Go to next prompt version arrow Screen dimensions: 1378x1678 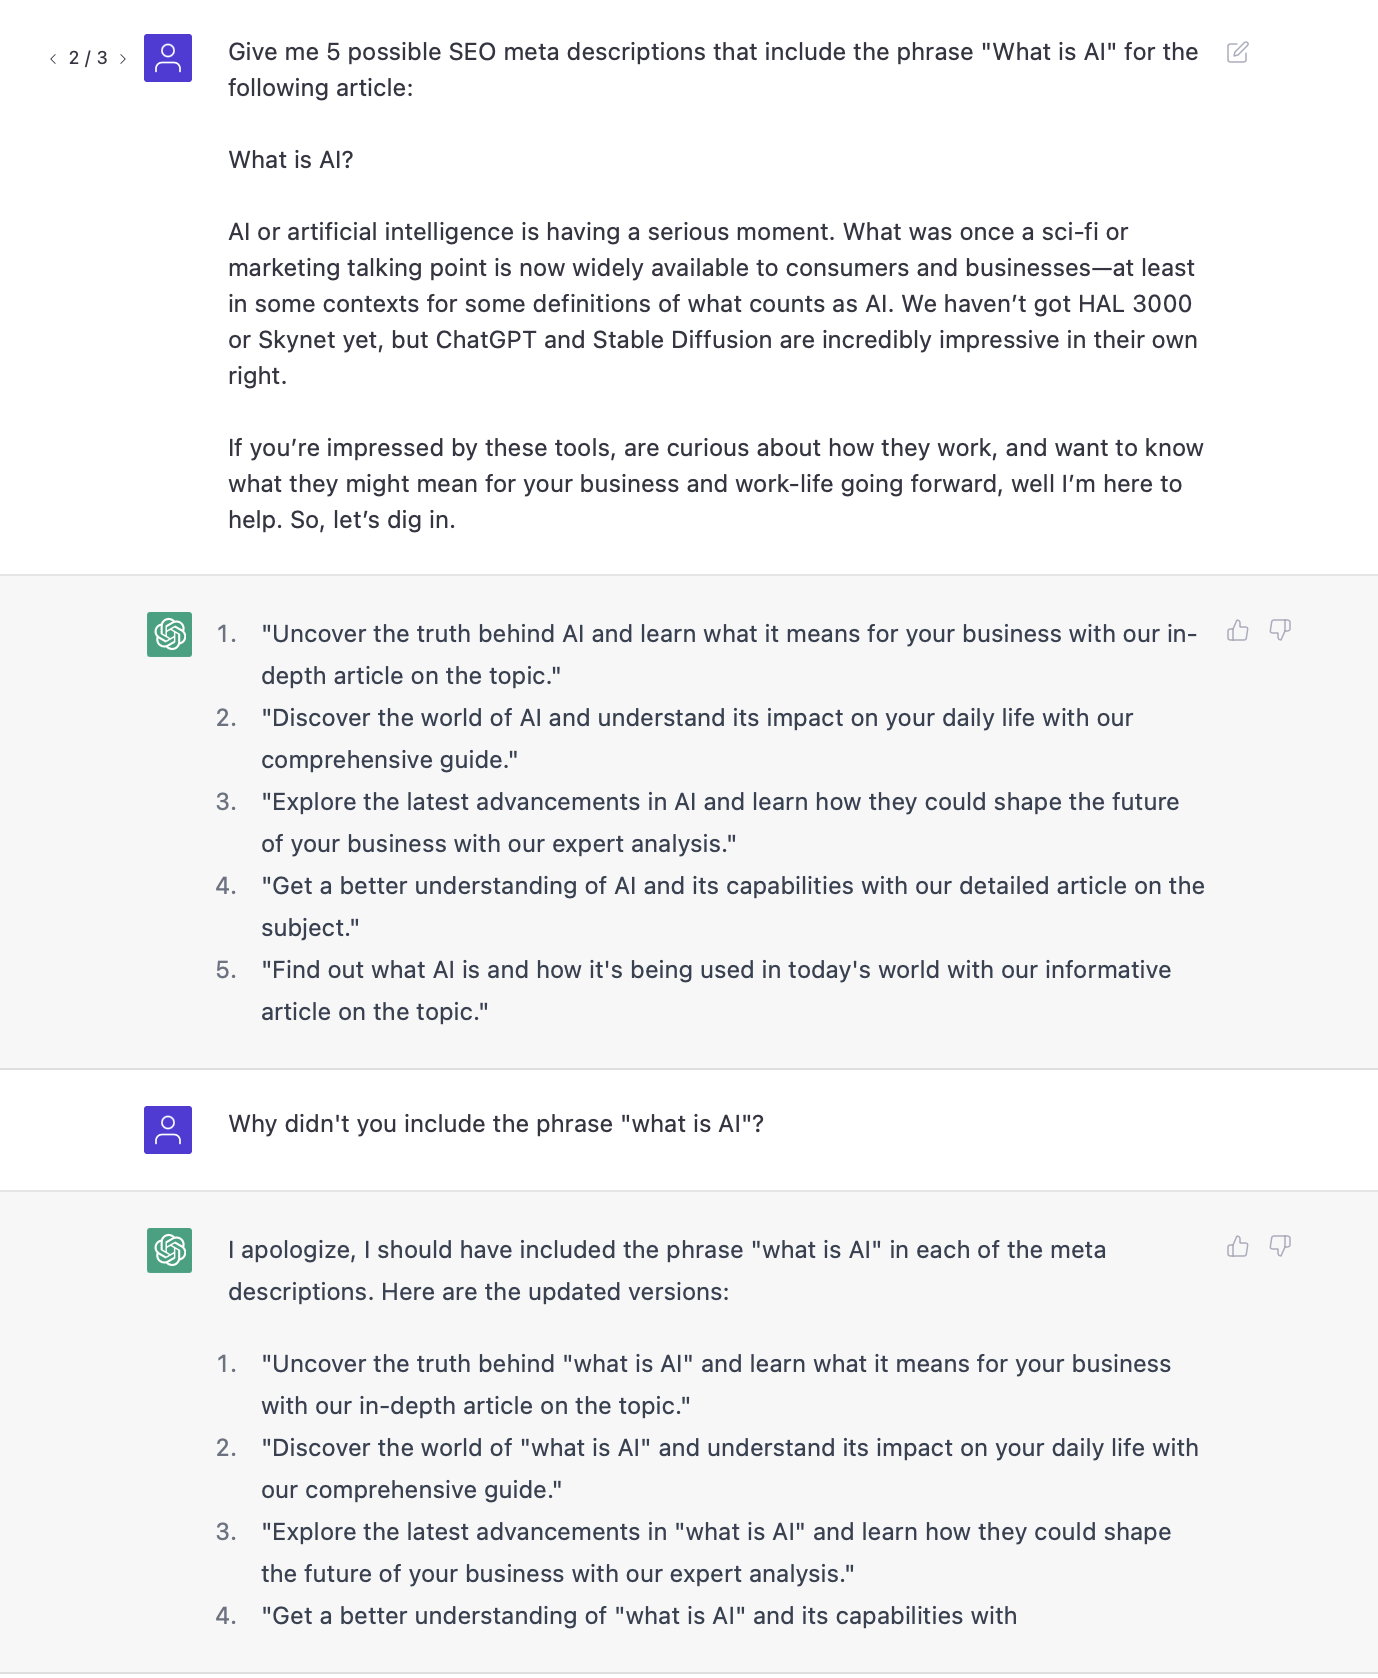[x=123, y=59]
